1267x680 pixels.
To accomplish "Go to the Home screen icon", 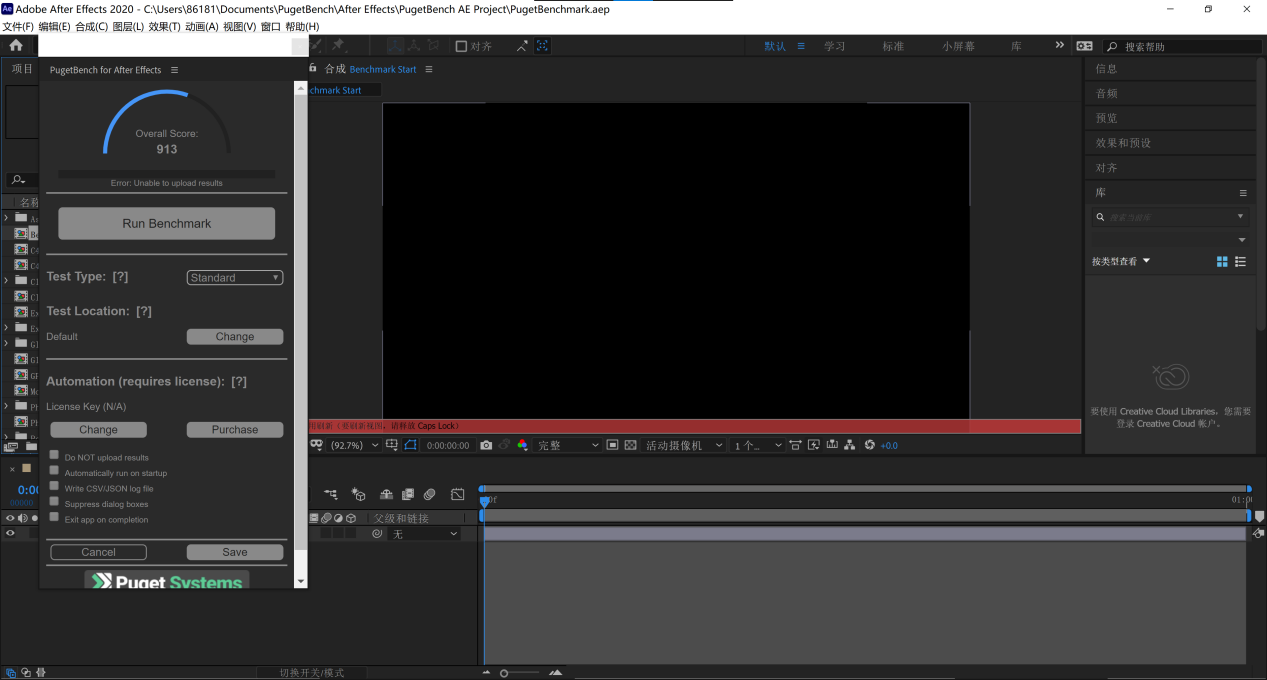I will 16,45.
